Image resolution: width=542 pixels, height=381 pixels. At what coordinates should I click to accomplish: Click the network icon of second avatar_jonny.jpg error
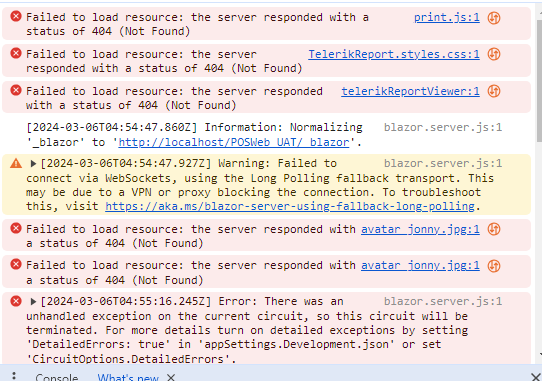tap(494, 266)
